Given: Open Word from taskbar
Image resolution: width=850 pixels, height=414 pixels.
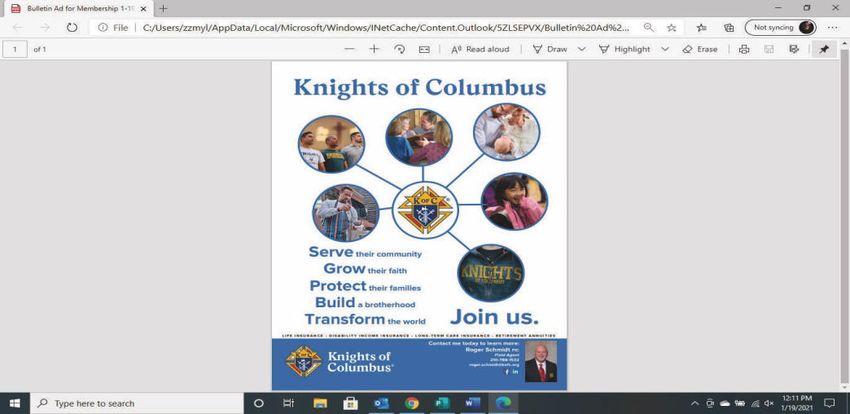Looking at the screenshot, I should click(x=473, y=403).
